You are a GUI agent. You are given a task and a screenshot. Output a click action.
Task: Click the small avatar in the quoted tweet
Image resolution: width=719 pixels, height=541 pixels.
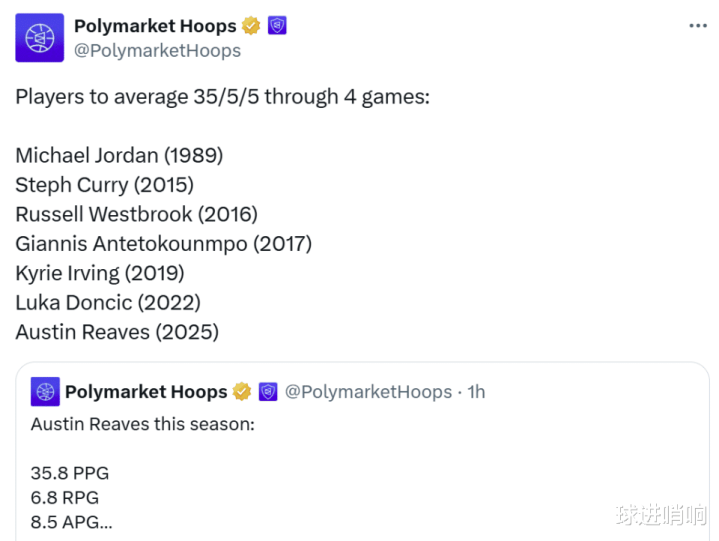(44, 391)
